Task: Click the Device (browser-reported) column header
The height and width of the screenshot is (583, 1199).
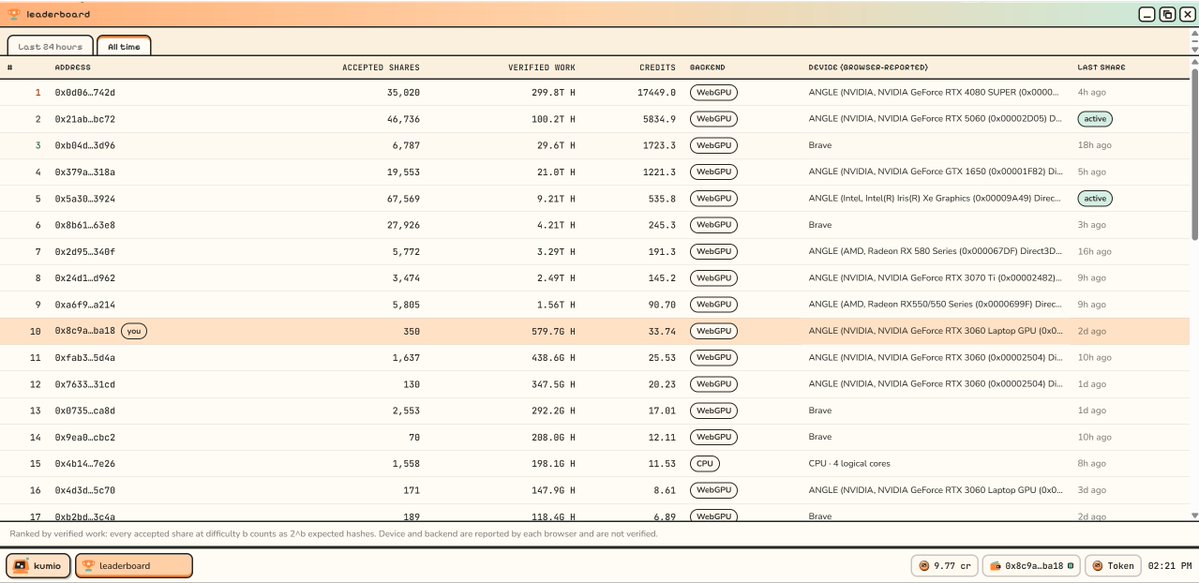Action: [869, 67]
